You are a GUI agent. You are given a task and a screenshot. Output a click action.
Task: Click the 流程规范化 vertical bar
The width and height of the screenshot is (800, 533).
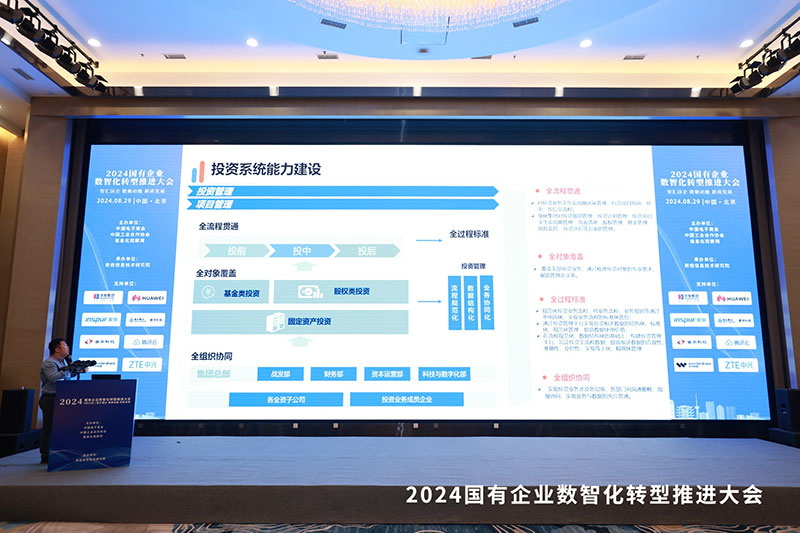point(455,302)
